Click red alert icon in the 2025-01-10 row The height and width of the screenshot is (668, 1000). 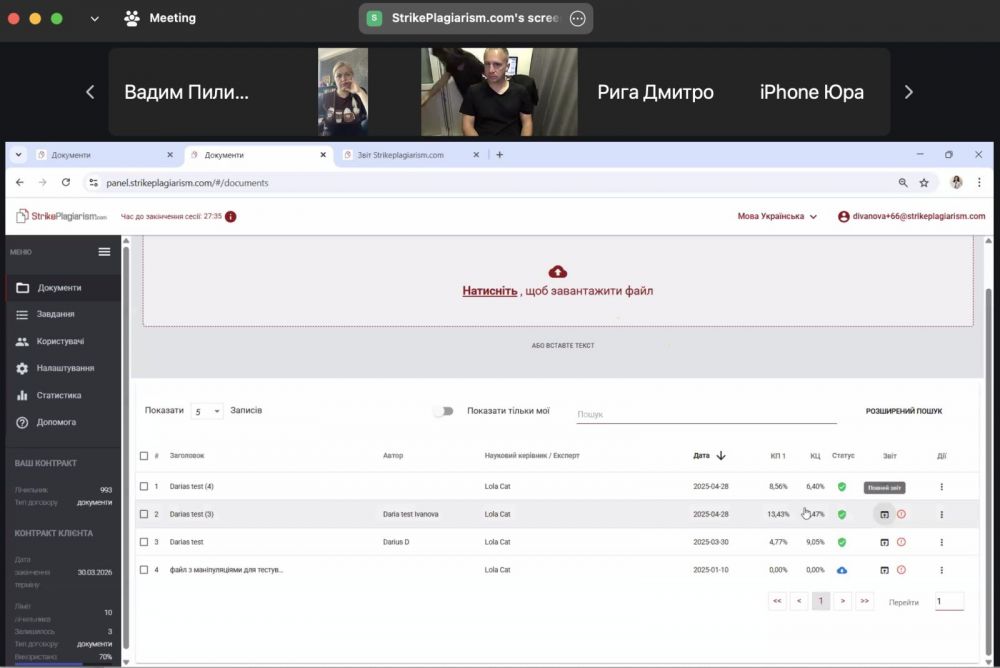click(901, 570)
